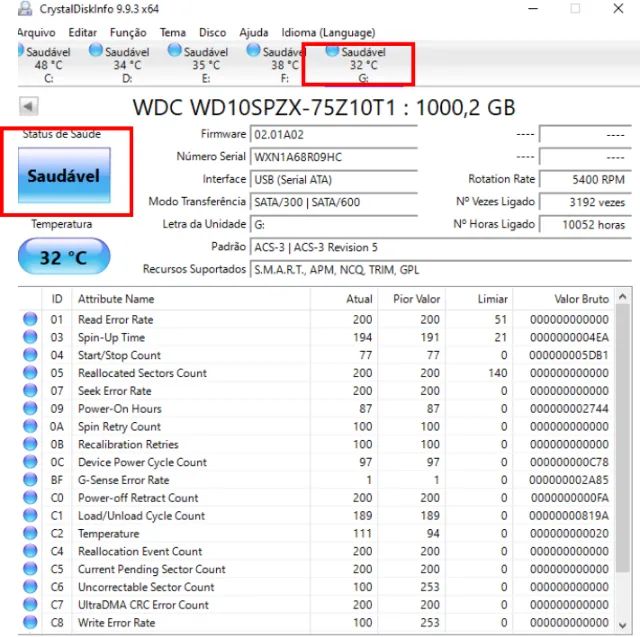Click the supported features field S.M.A.R.T., APM

[x=440, y=269]
